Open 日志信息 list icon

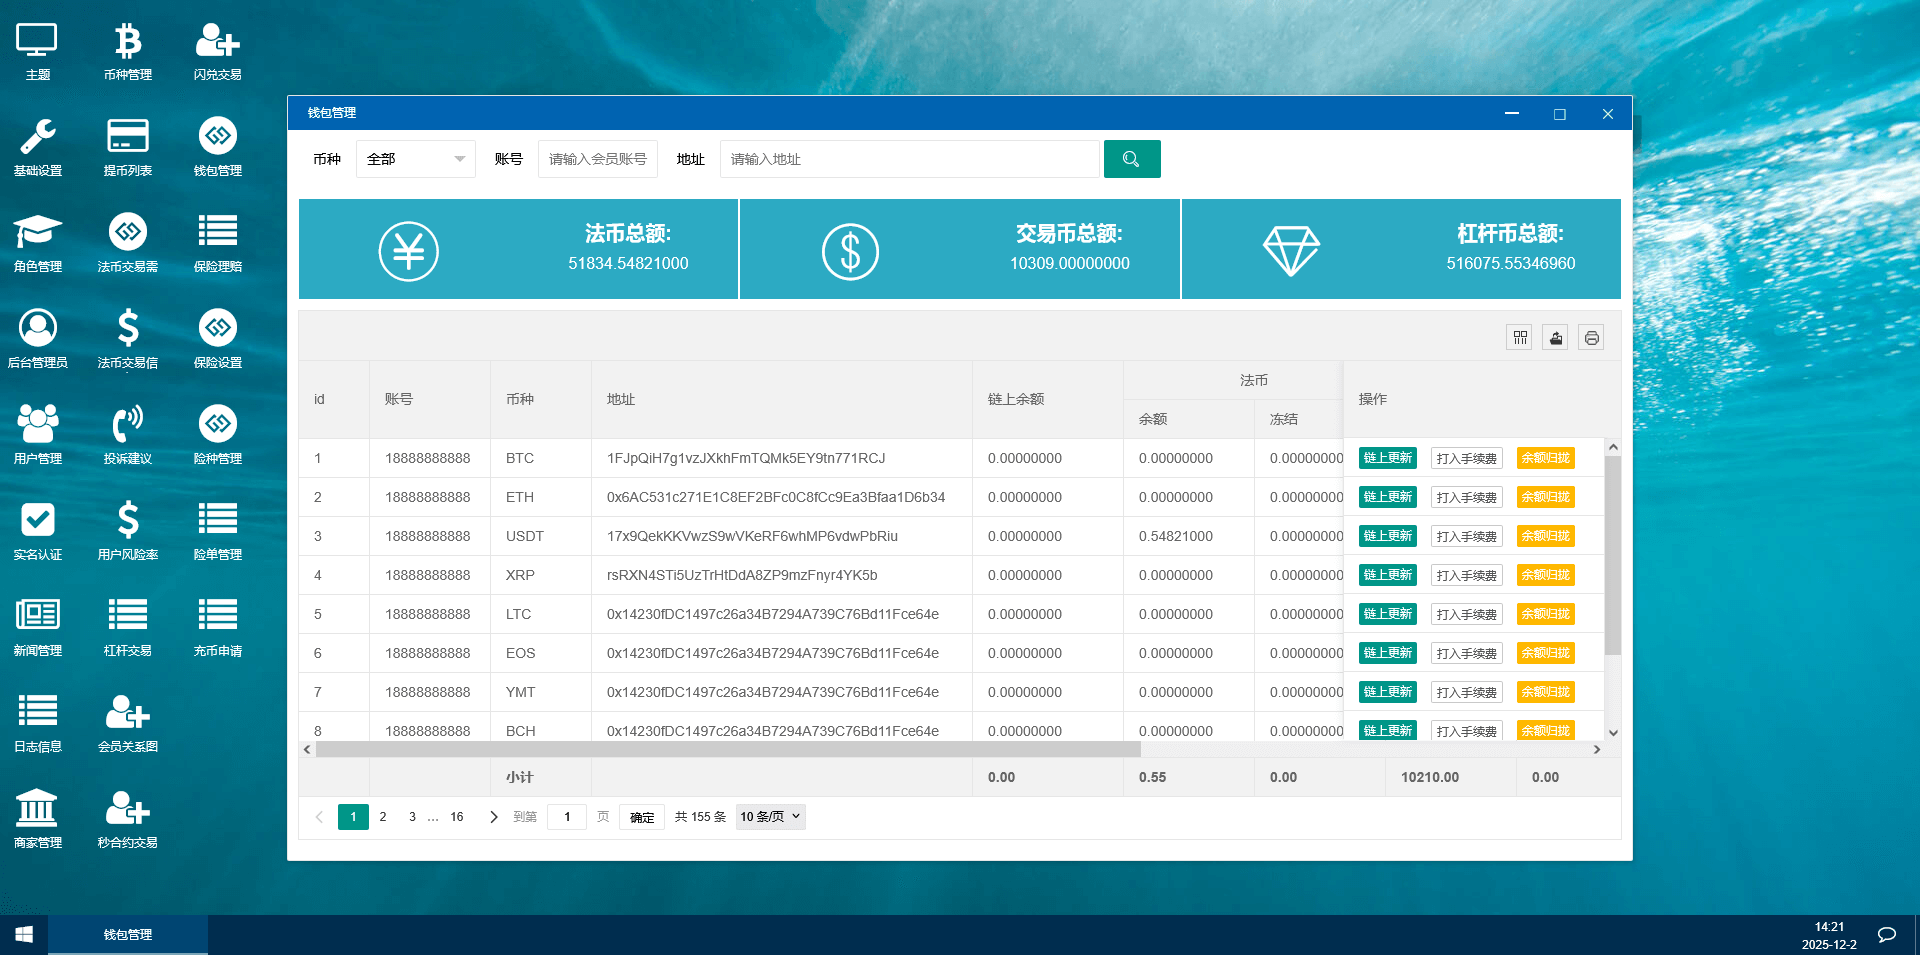click(37, 723)
